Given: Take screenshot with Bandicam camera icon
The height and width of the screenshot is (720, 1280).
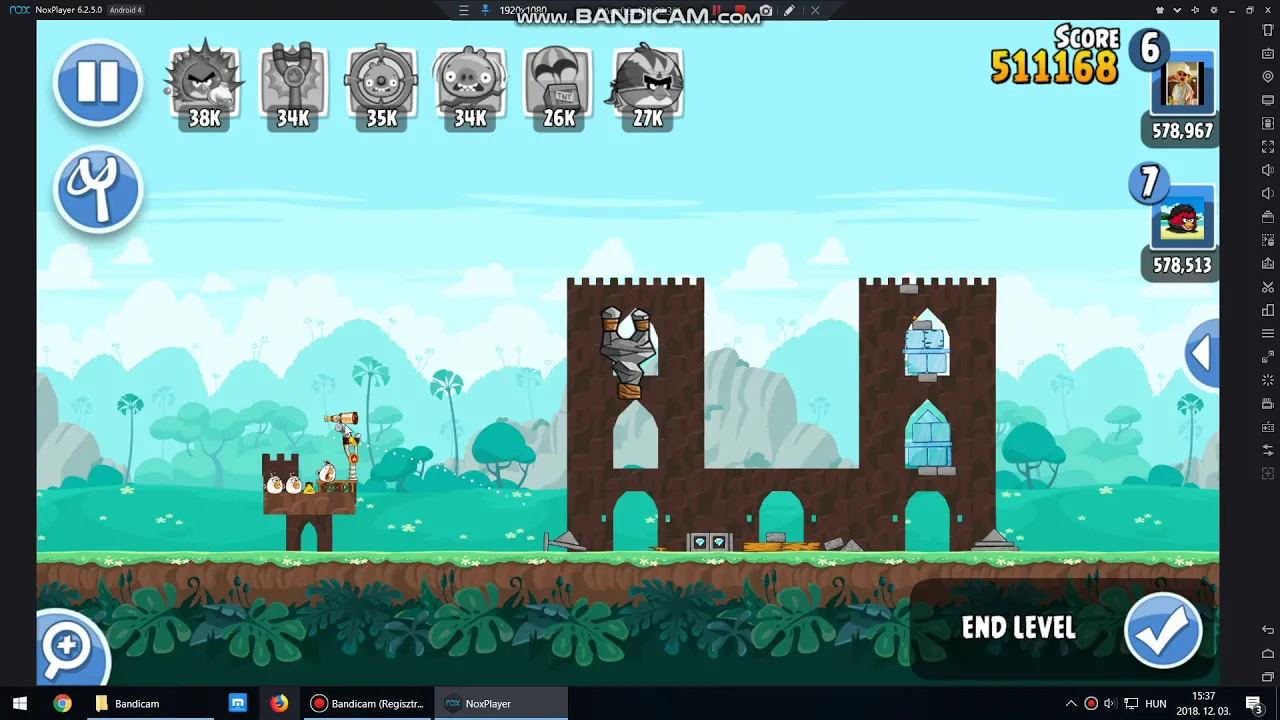Looking at the screenshot, I should click(766, 11).
